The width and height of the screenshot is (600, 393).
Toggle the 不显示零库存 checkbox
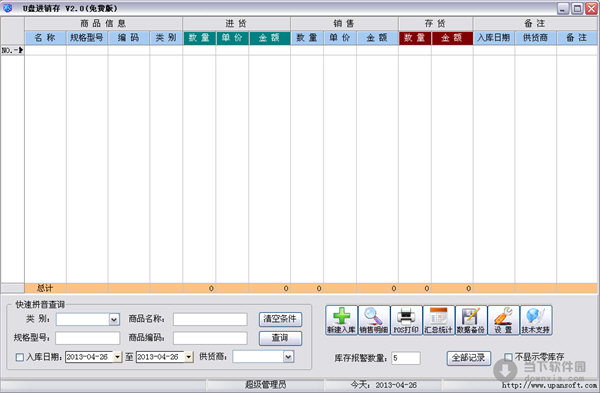[x=508, y=357]
